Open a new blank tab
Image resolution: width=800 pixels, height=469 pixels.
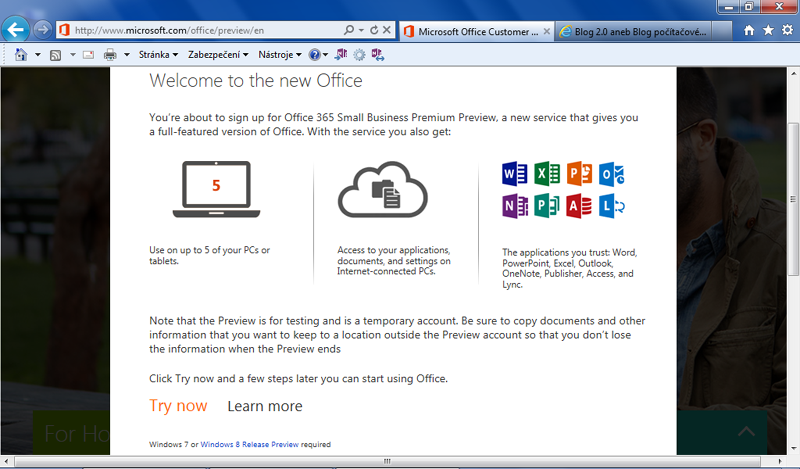click(x=721, y=32)
